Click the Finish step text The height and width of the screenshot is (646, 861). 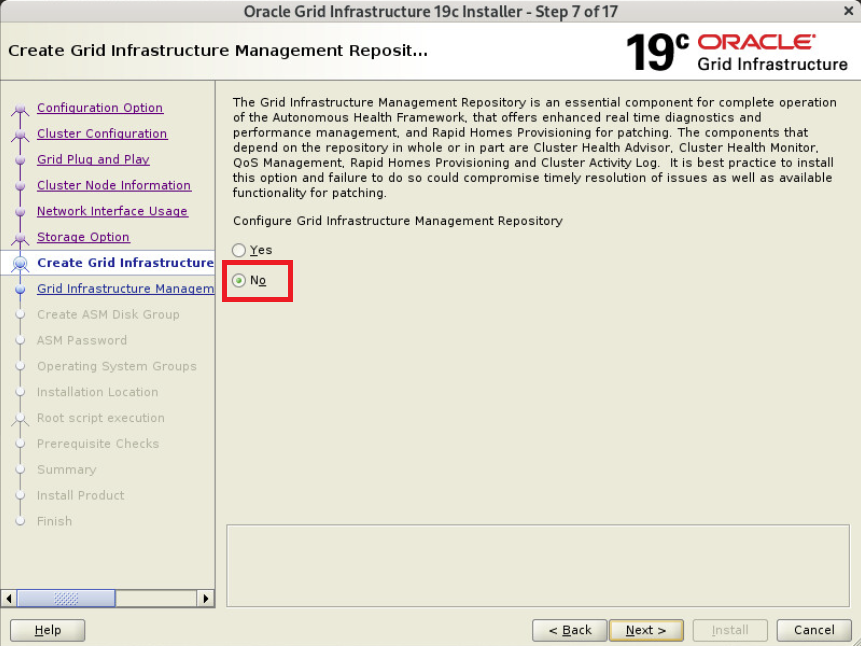[x=54, y=521]
